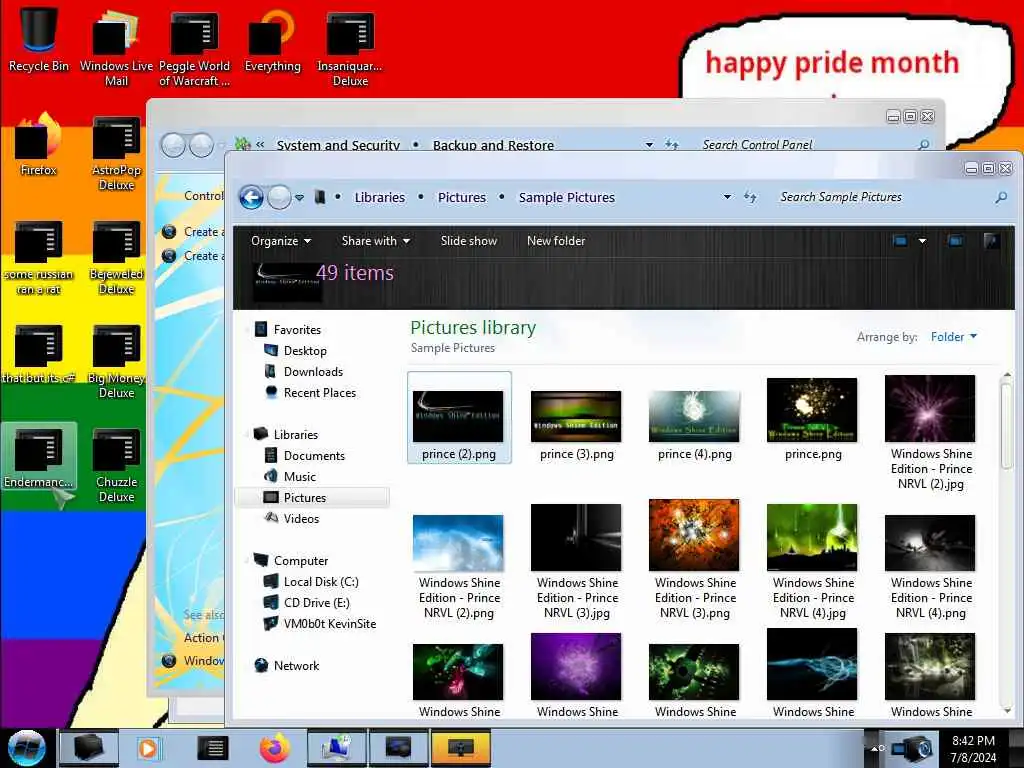1024x768 pixels.
Task: Open Chuzzle Deluxe desktop icon
Action: point(116,464)
